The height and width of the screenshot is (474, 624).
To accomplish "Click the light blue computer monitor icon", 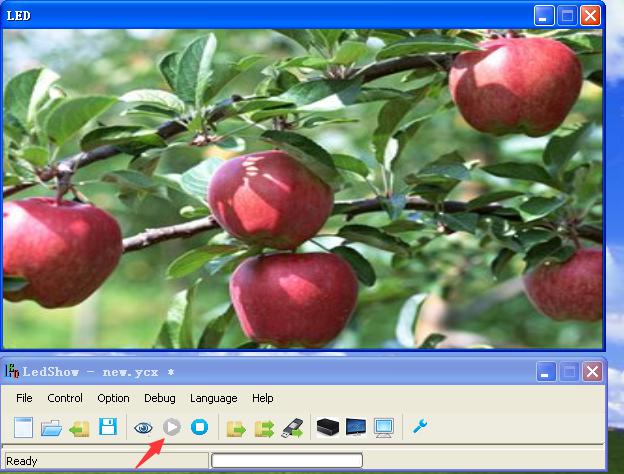I will tap(384, 428).
